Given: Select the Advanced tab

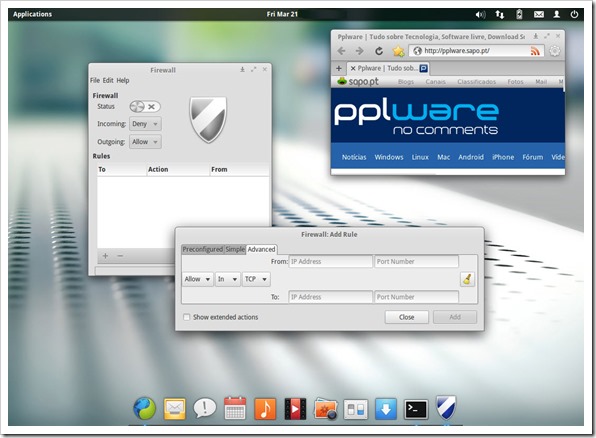Looking at the screenshot, I should coord(262,249).
